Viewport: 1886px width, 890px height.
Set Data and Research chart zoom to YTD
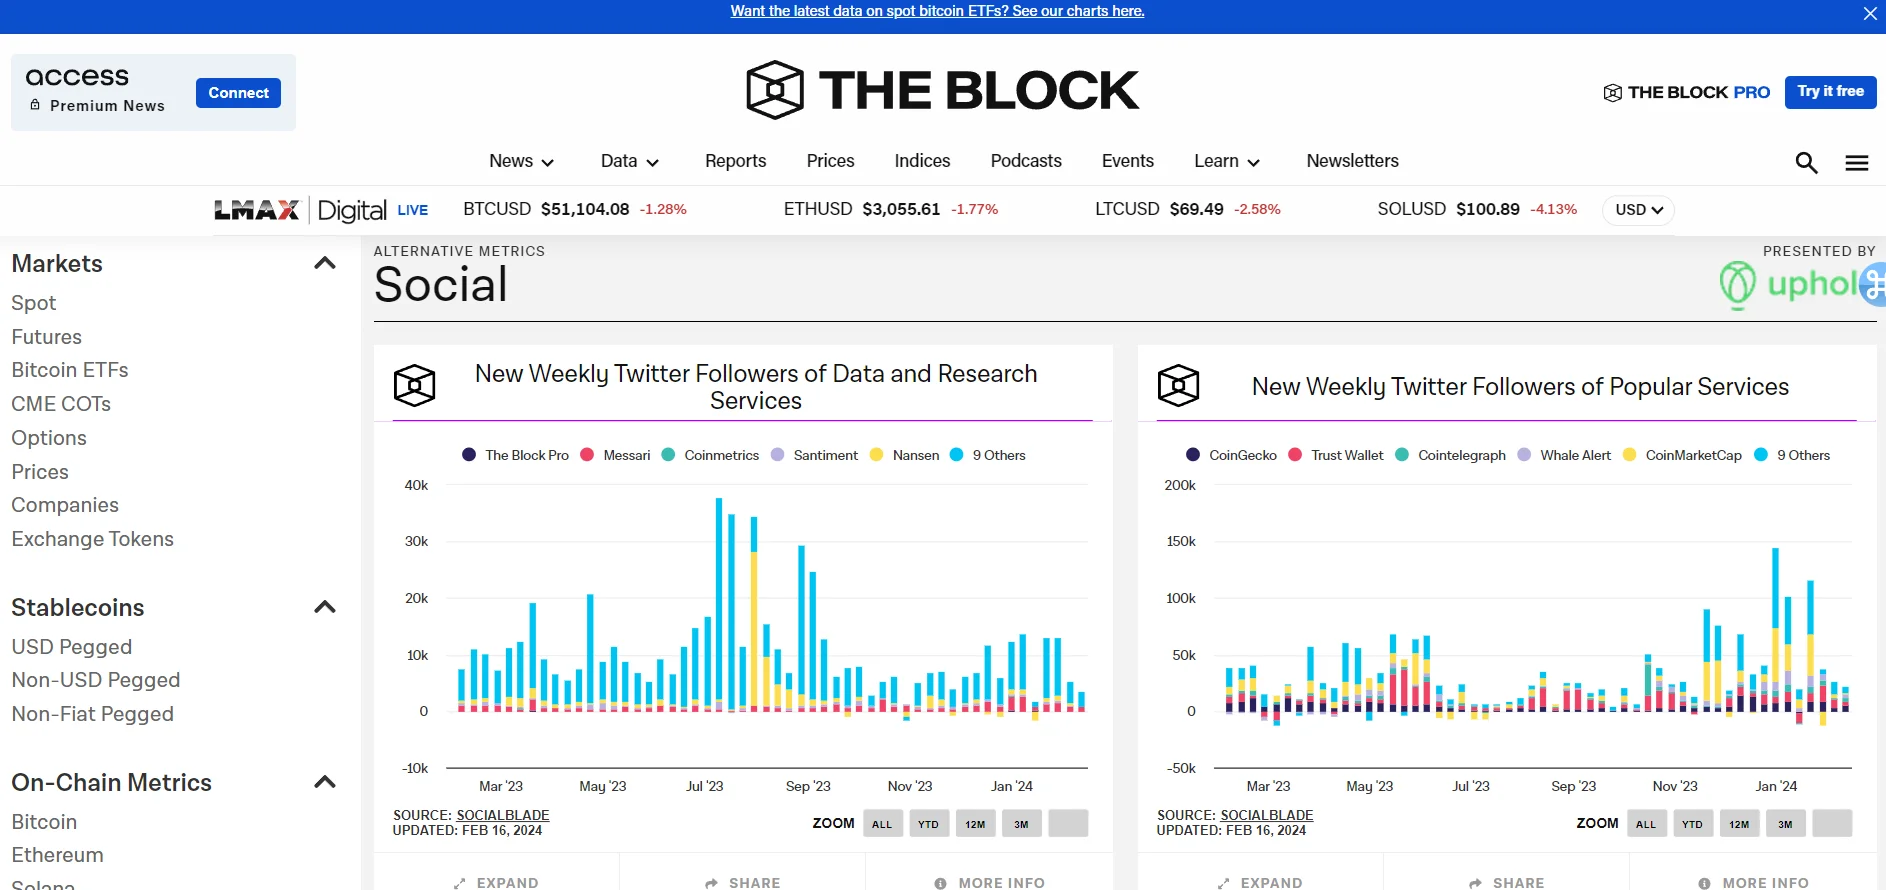(x=929, y=824)
